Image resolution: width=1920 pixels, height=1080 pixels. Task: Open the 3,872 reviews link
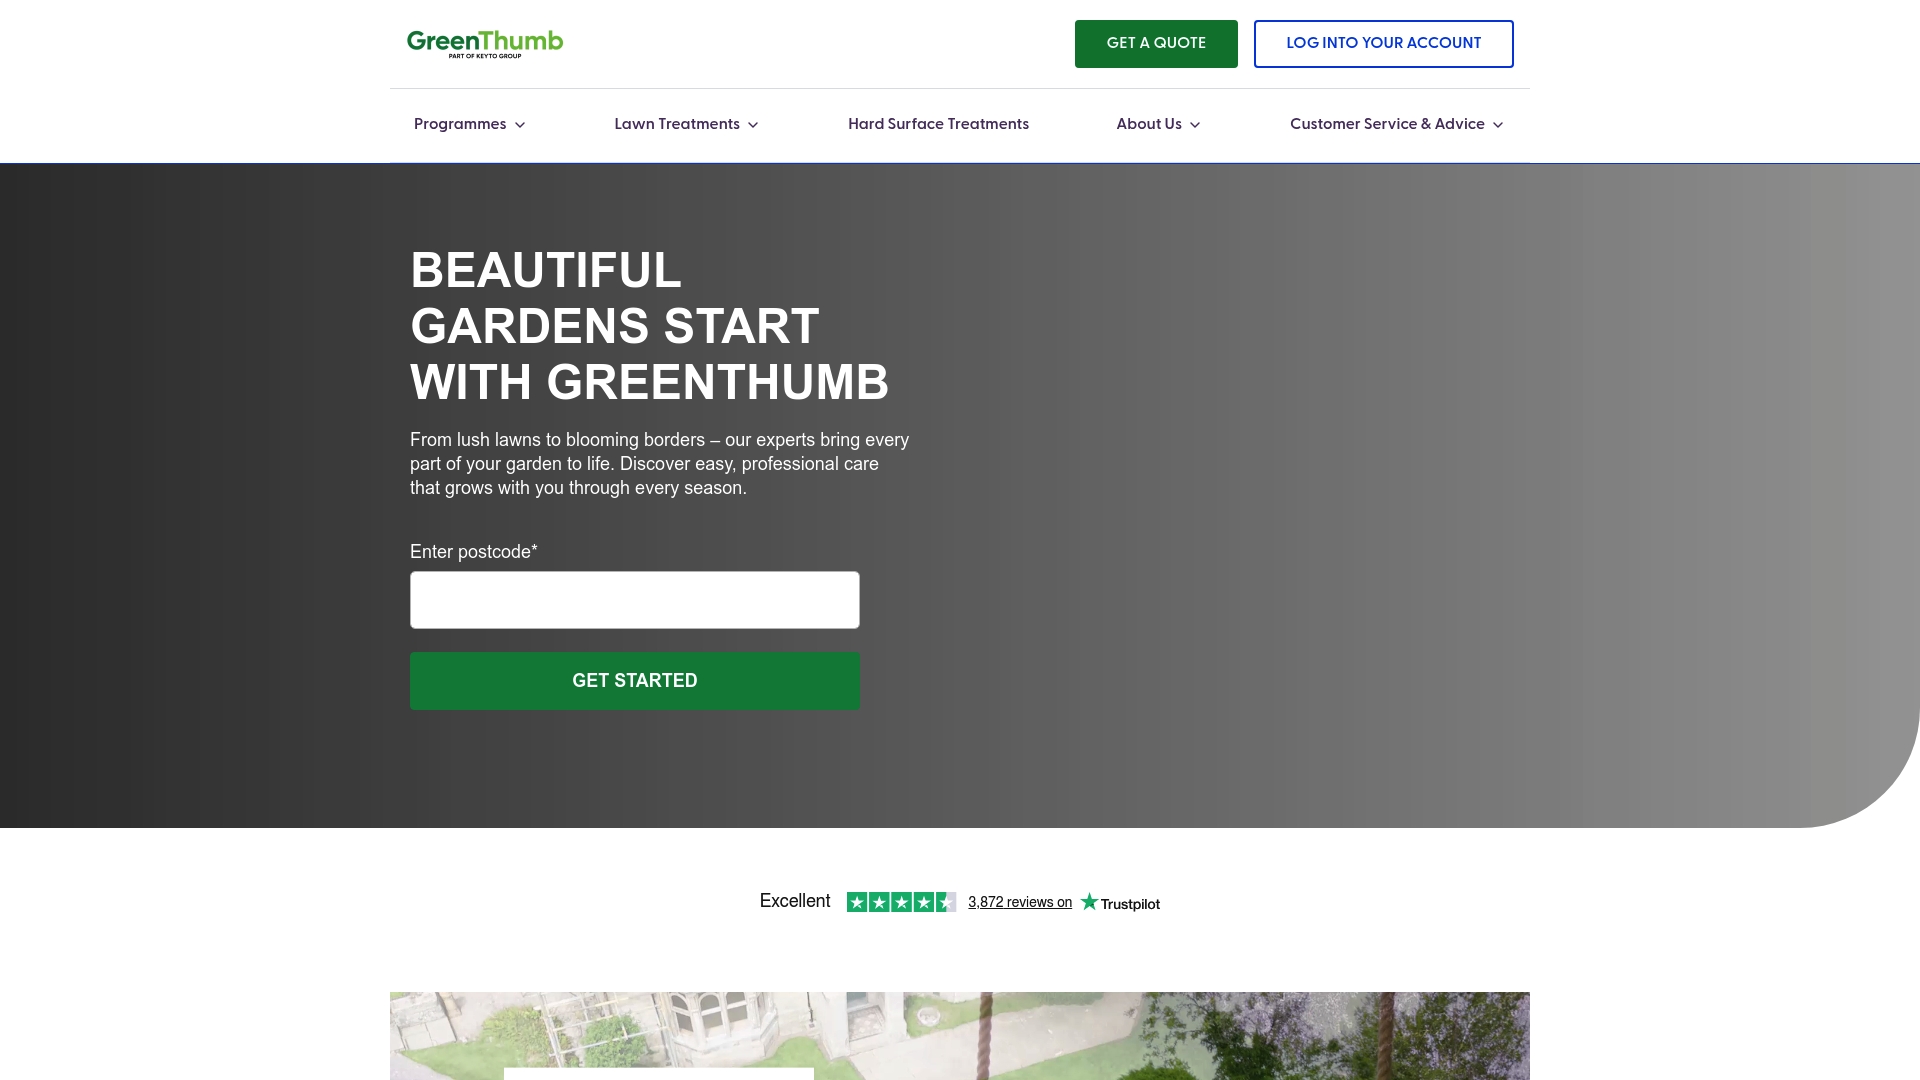coord(1020,902)
